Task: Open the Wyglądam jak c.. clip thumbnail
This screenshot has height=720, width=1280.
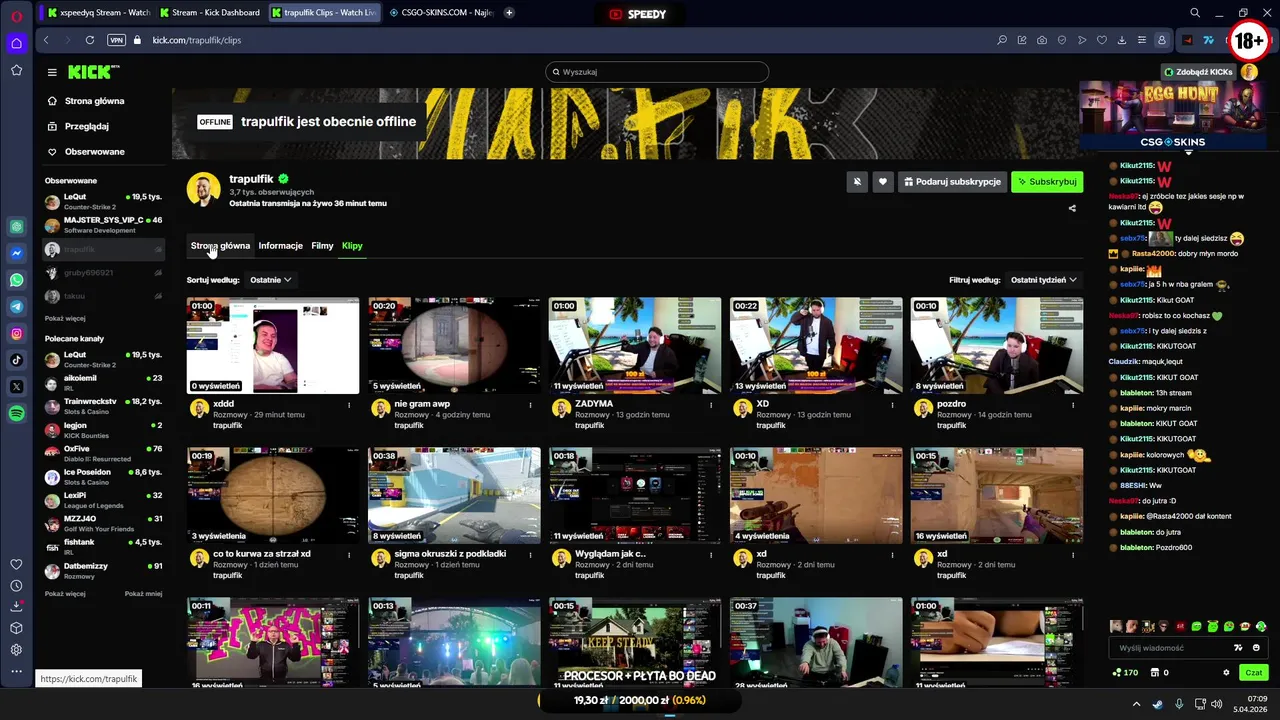Action: click(x=634, y=495)
